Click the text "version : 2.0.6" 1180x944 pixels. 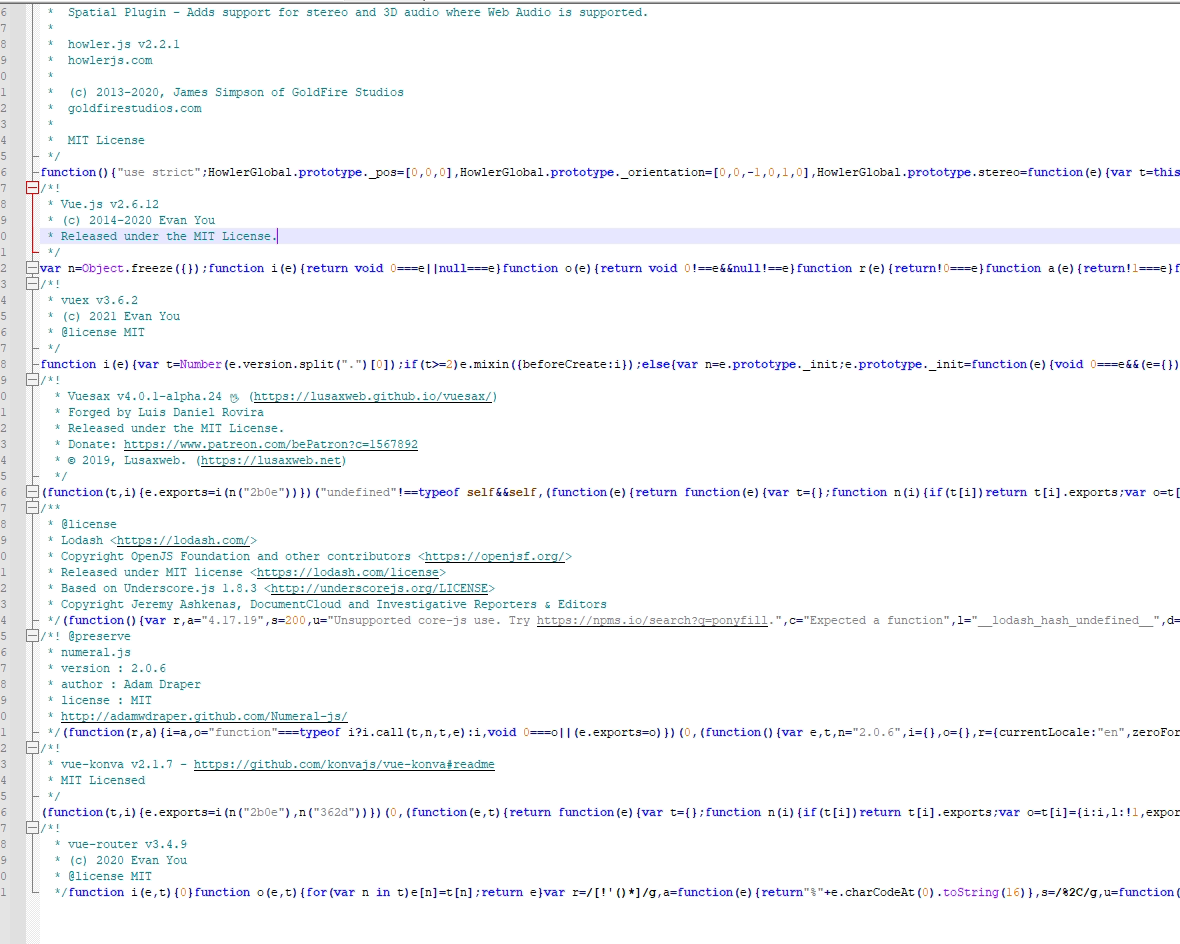coord(114,668)
